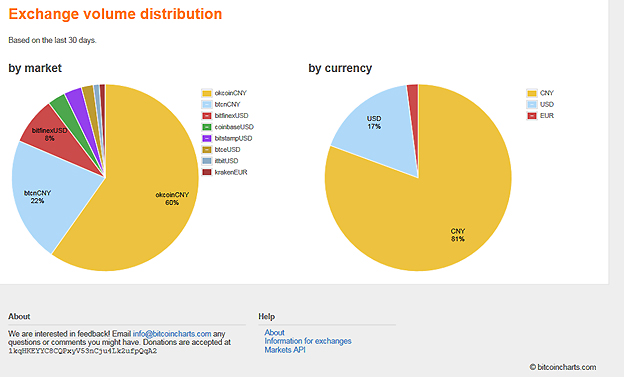Toggle the EUR currency legend marker
Viewport: 624px width, 377px height.
click(532, 116)
